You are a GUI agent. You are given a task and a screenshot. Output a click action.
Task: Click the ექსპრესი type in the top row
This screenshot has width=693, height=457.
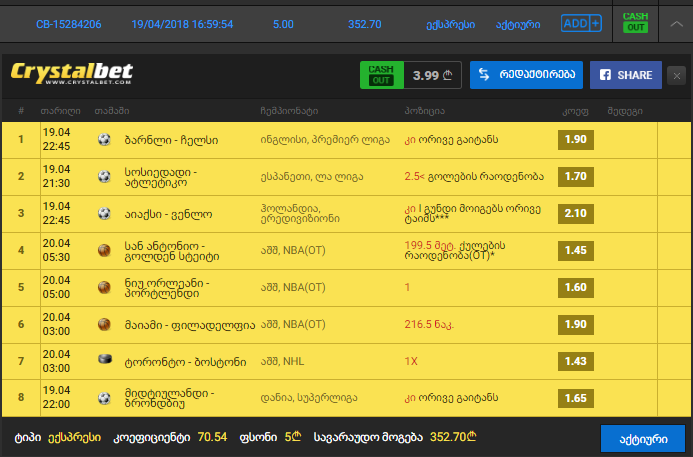tap(450, 25)
